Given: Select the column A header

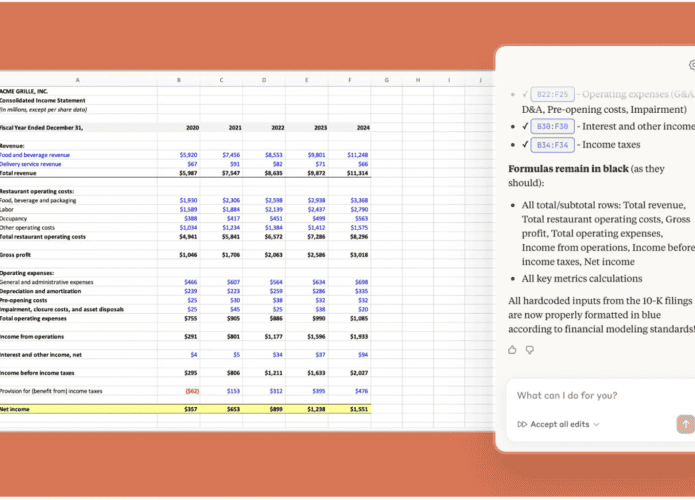Looking at the screenshot, I should pyautogui.click(x=78, y=79).
